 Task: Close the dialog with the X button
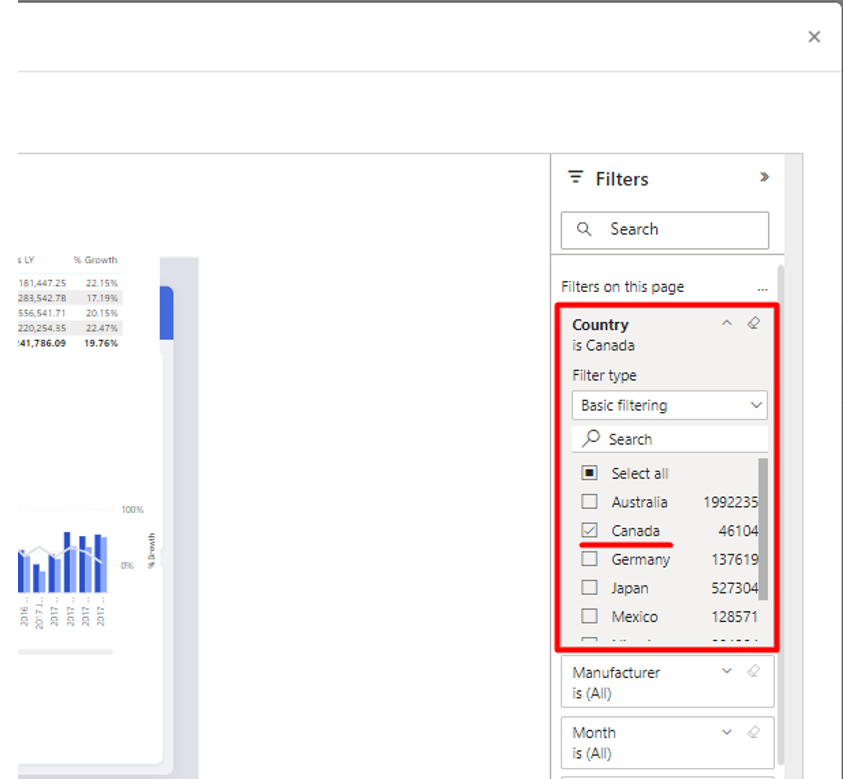[814, 37]
